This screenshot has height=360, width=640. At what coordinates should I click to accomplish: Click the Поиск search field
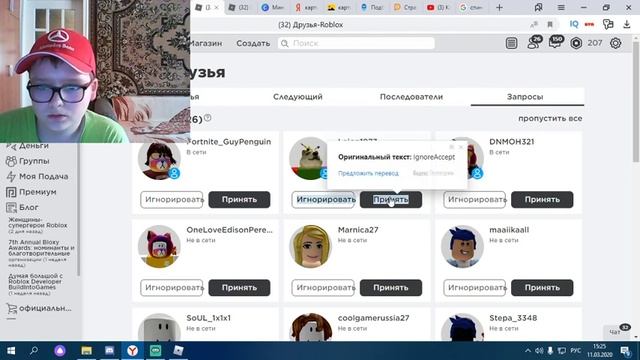[356, 43]
